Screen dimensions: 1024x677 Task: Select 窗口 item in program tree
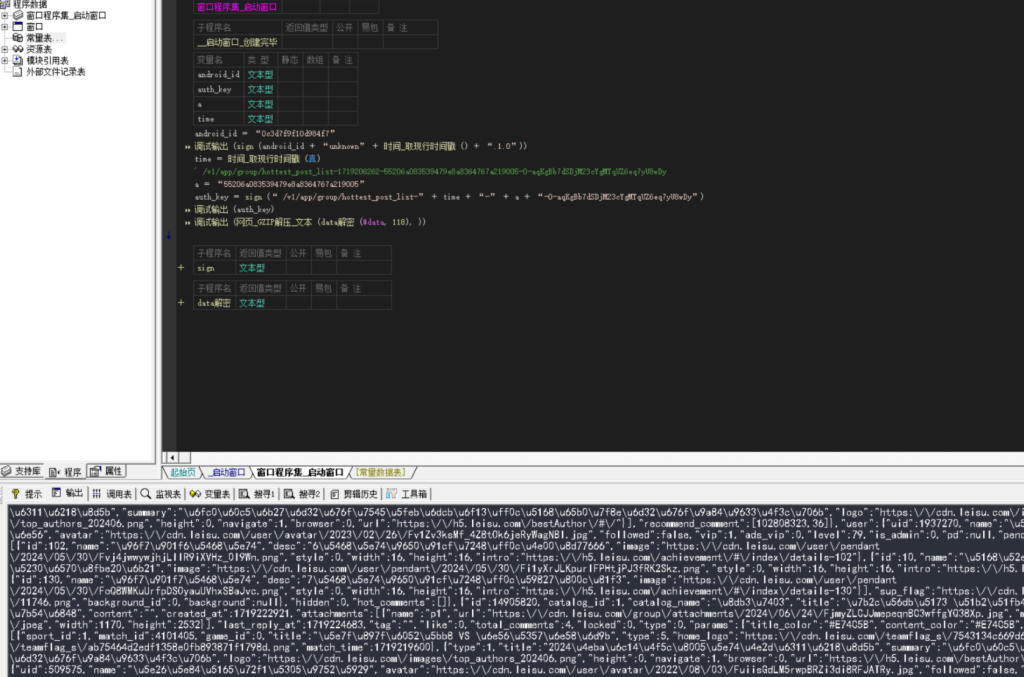35,27
